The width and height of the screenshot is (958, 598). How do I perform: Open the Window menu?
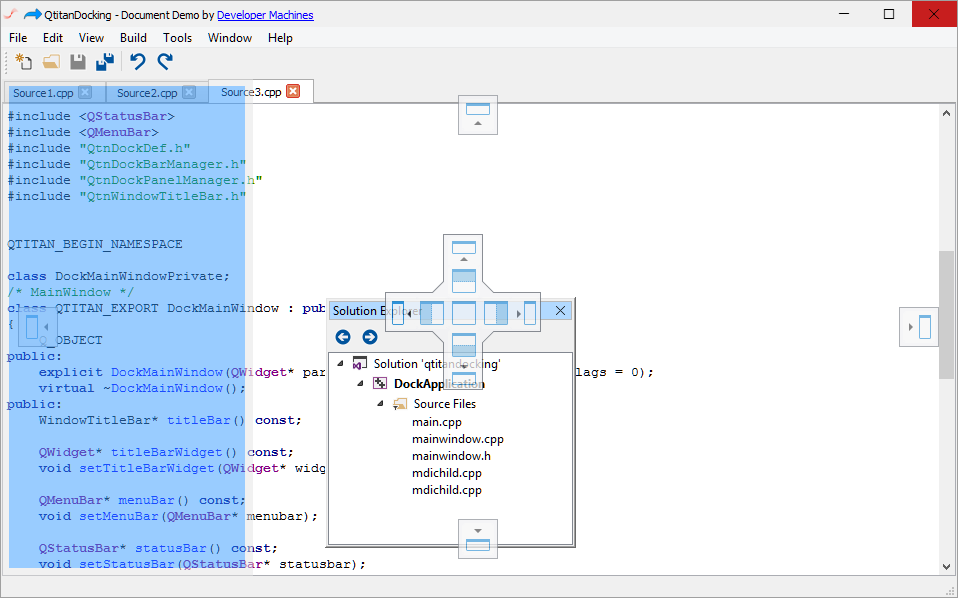(230, 38)
